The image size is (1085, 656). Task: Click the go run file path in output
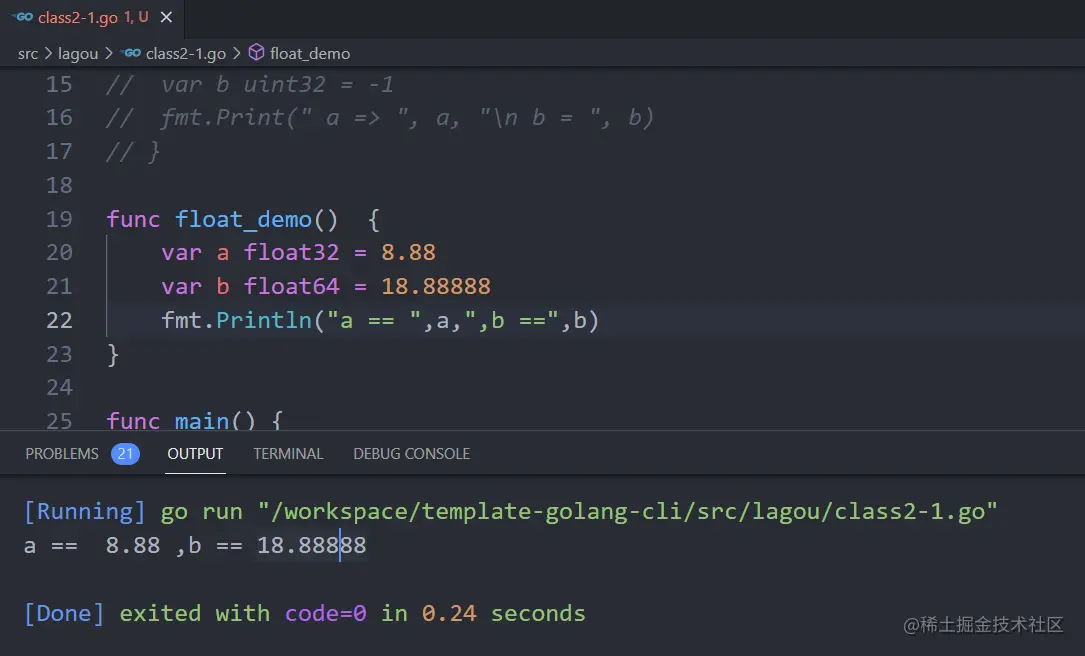[628, 511]
